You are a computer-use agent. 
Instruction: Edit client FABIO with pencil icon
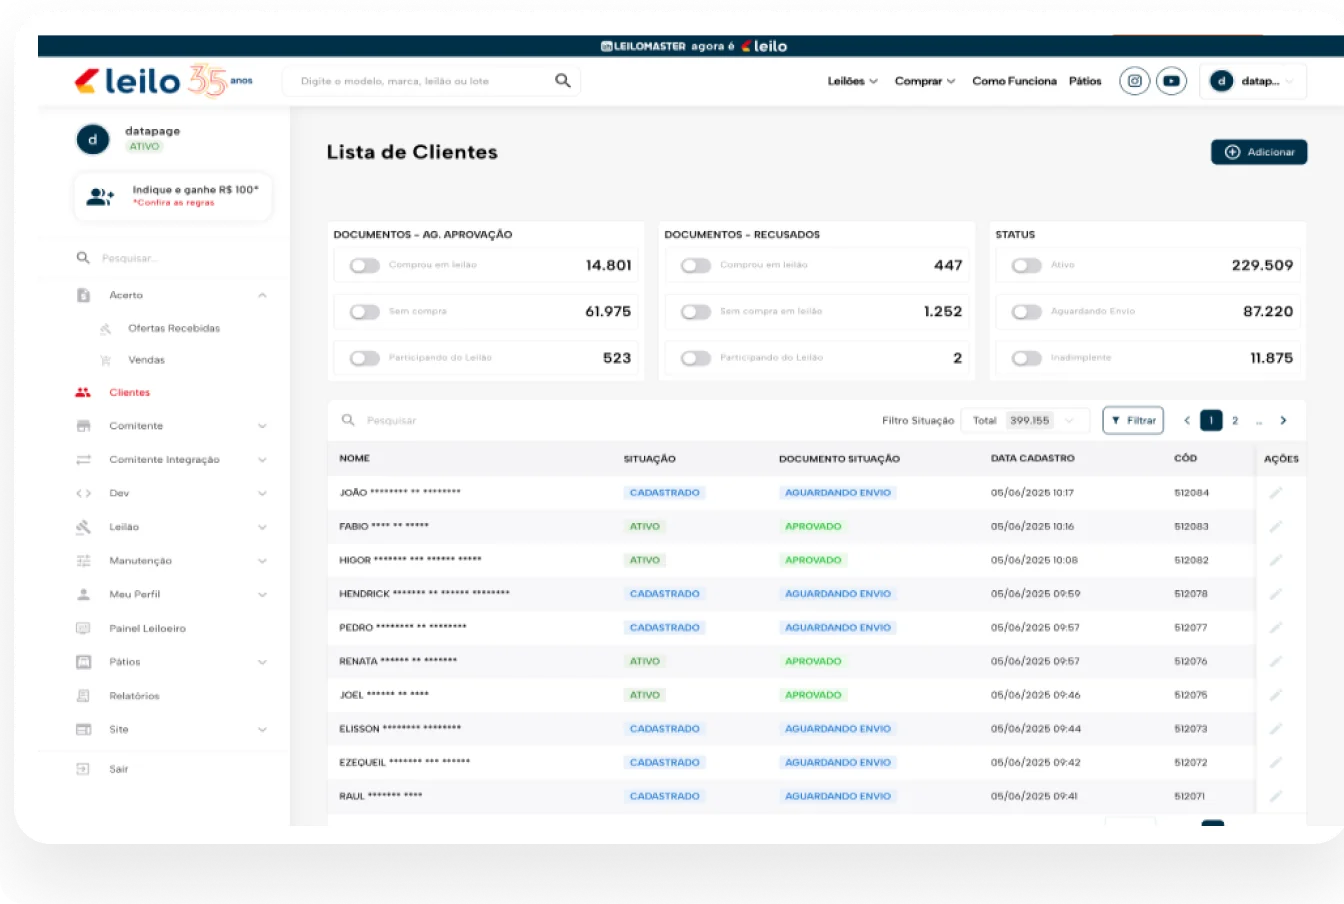pos(1276,526)
